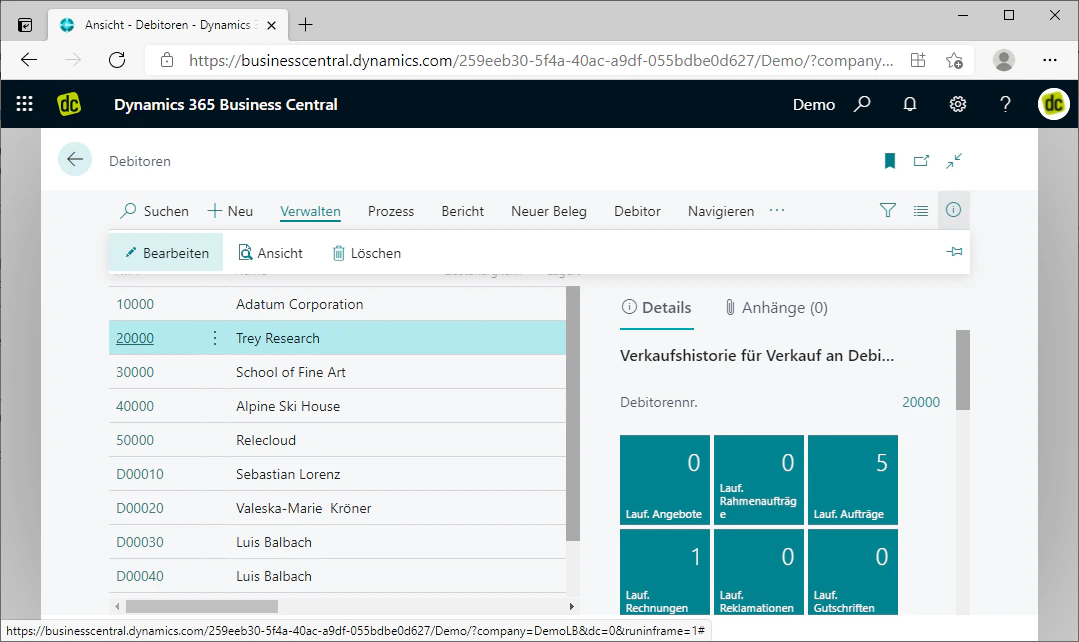Open a new browser tab

(306, 25)
